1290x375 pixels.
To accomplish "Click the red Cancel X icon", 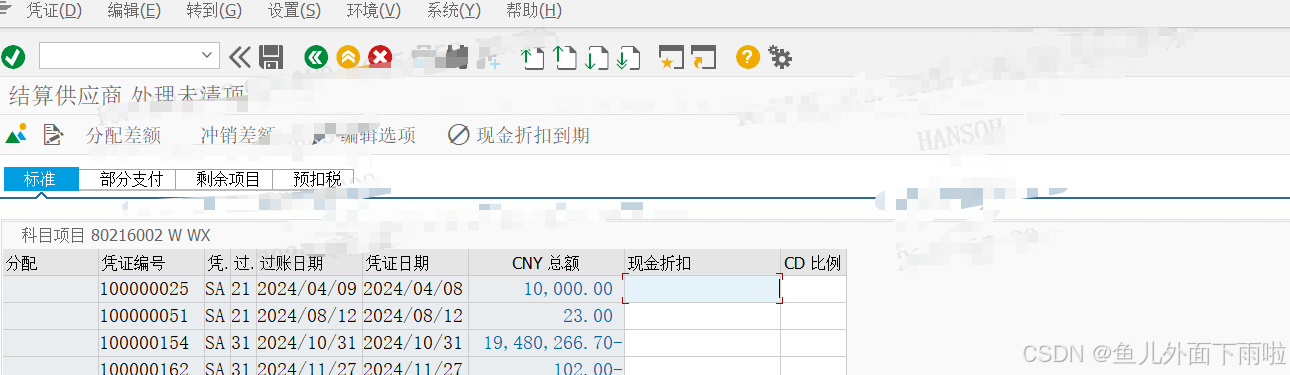I will [x=380, y=57].
